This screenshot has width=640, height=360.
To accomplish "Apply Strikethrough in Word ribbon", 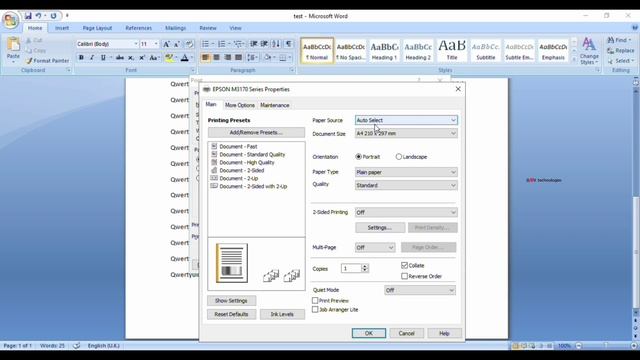I will pyautogui.click(x=120, y=58).
